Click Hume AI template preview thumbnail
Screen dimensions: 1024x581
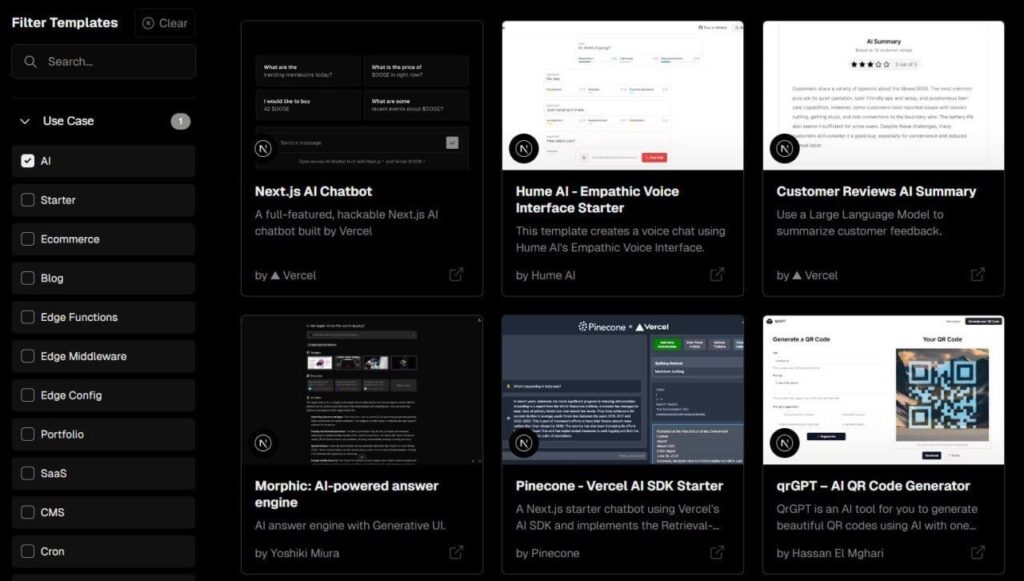click(622, 96)
